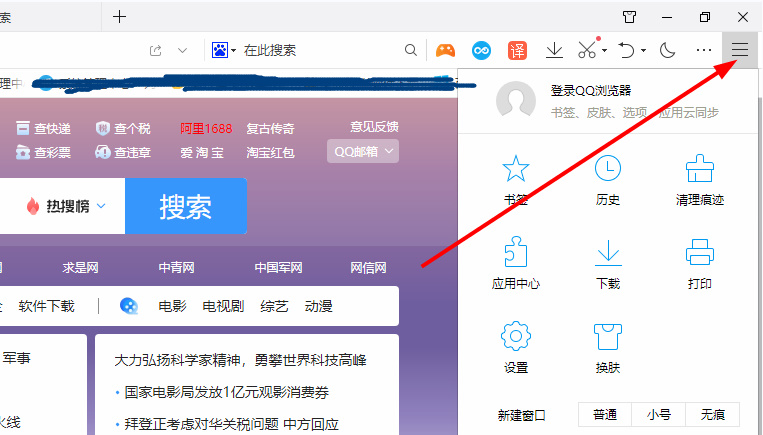Viewport: 763px width, 435px height.
Task: Open new 普通 normal window
Action: coord(605,415)
